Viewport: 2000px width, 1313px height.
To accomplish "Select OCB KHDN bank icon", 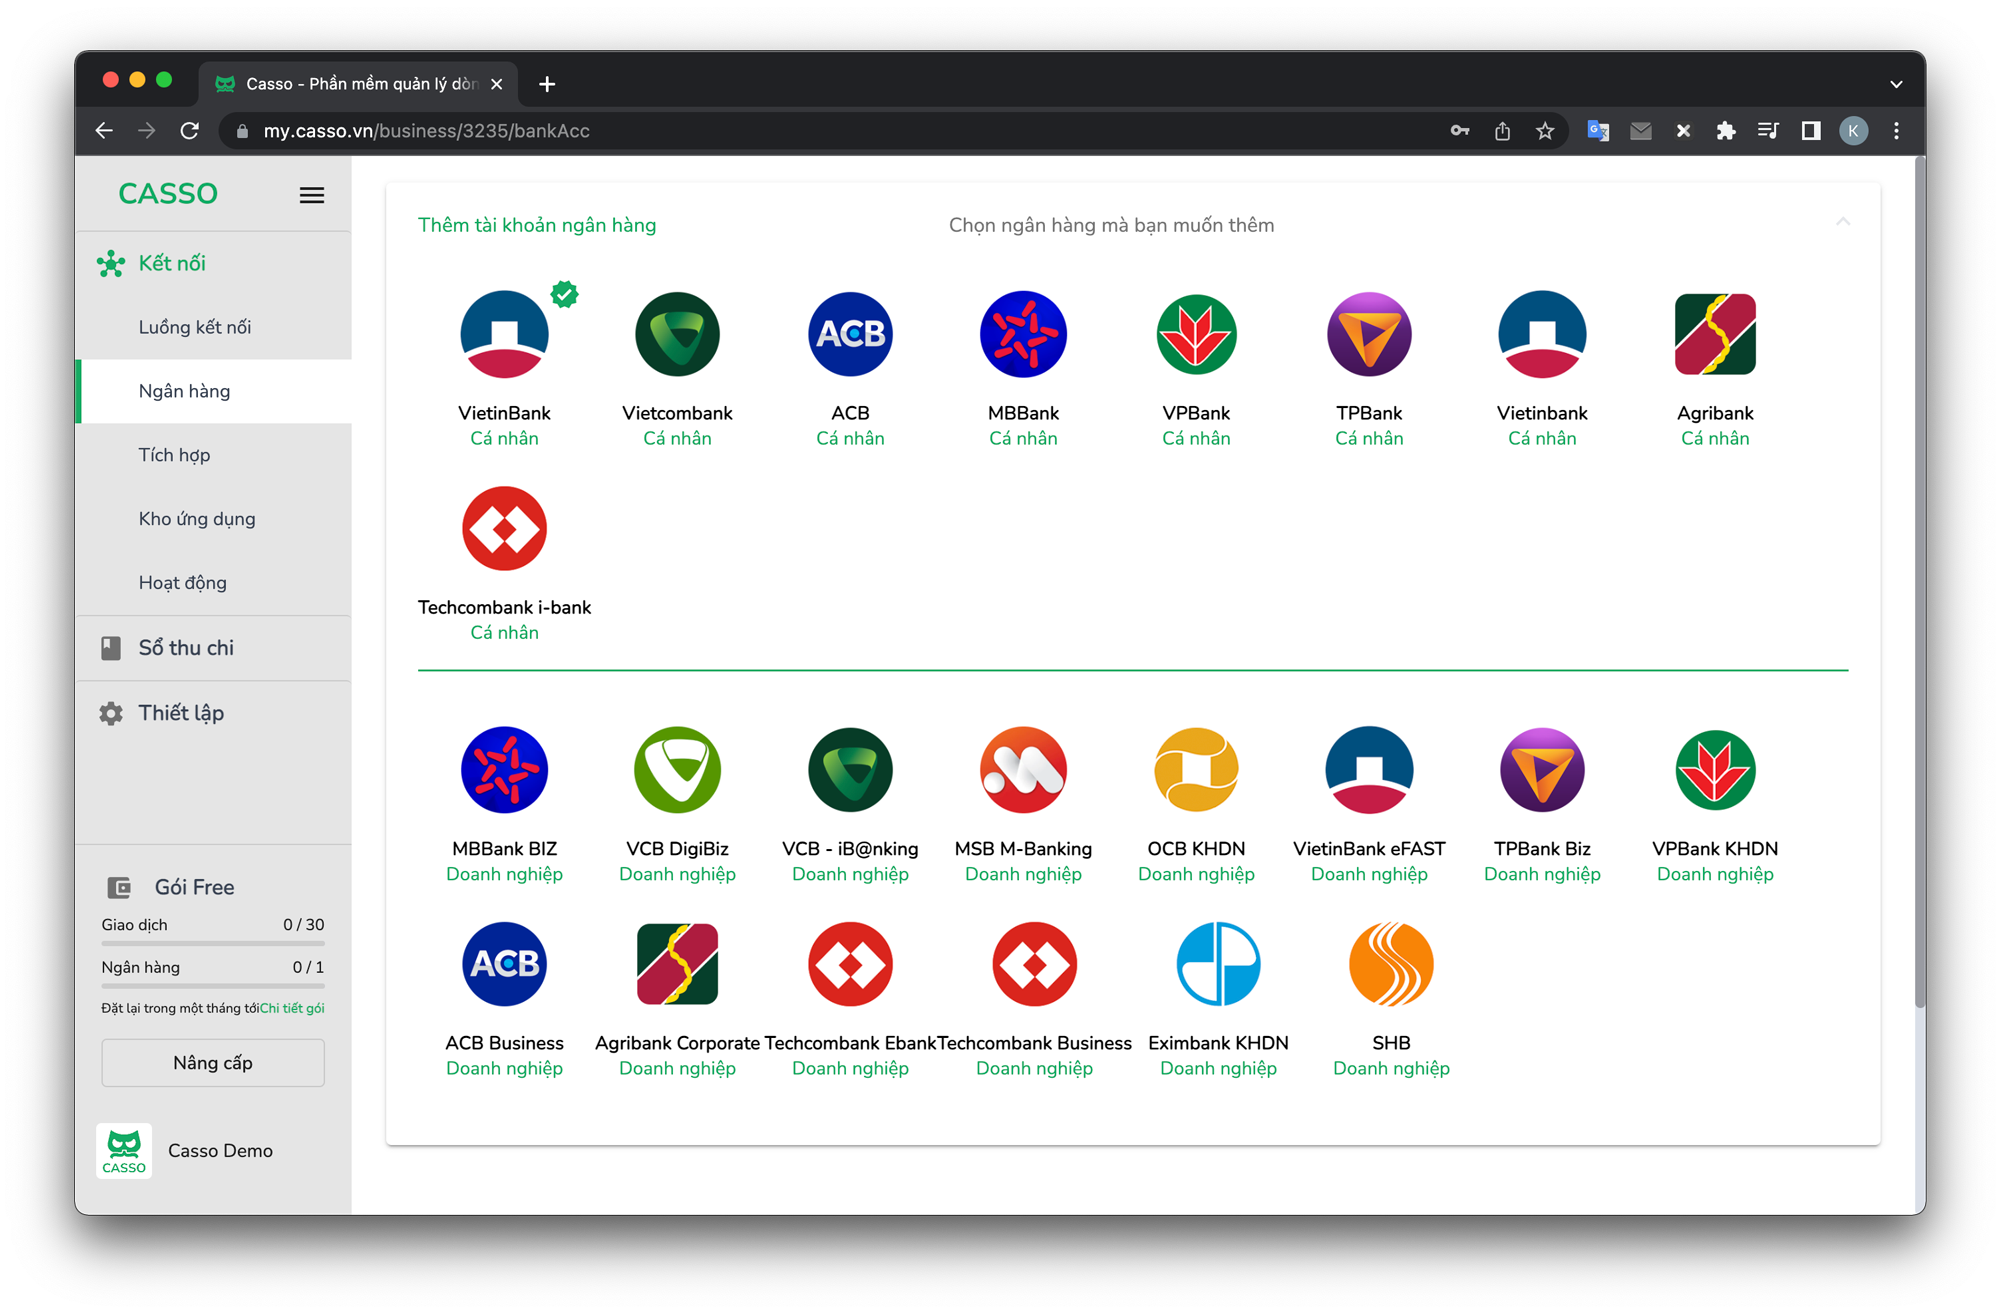I will point(1196,769).
